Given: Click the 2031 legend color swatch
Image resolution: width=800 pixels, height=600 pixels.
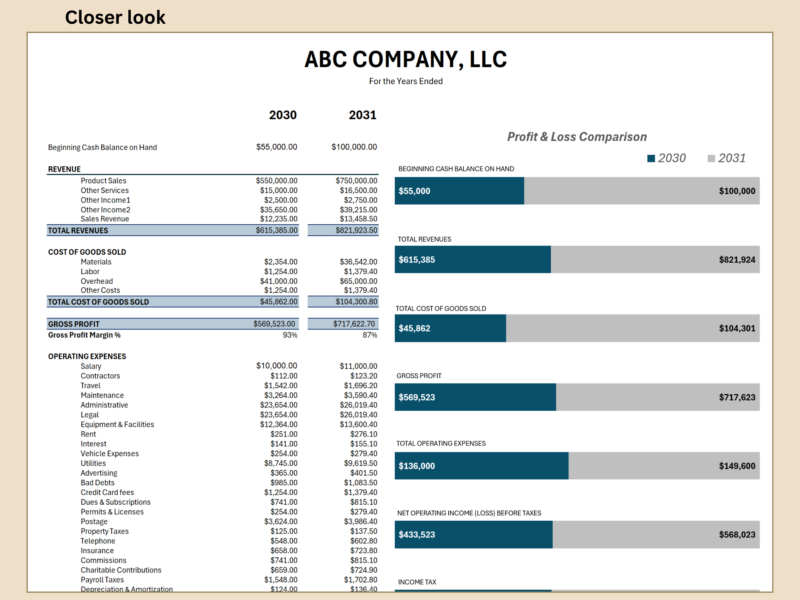Looking at the screenshot, I should [711, 159].
